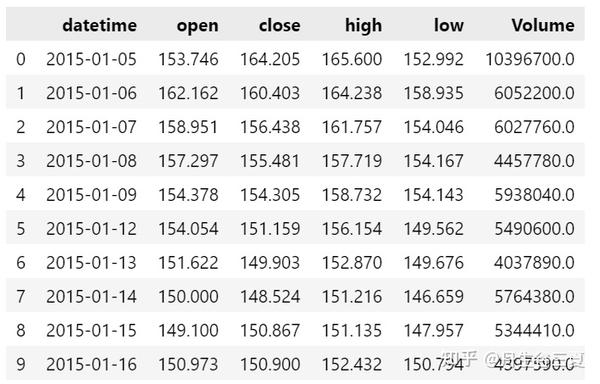The width and height of the screenshot is (600, 384).
Task: Select the close value 156.438
Action: pos(270,127)
